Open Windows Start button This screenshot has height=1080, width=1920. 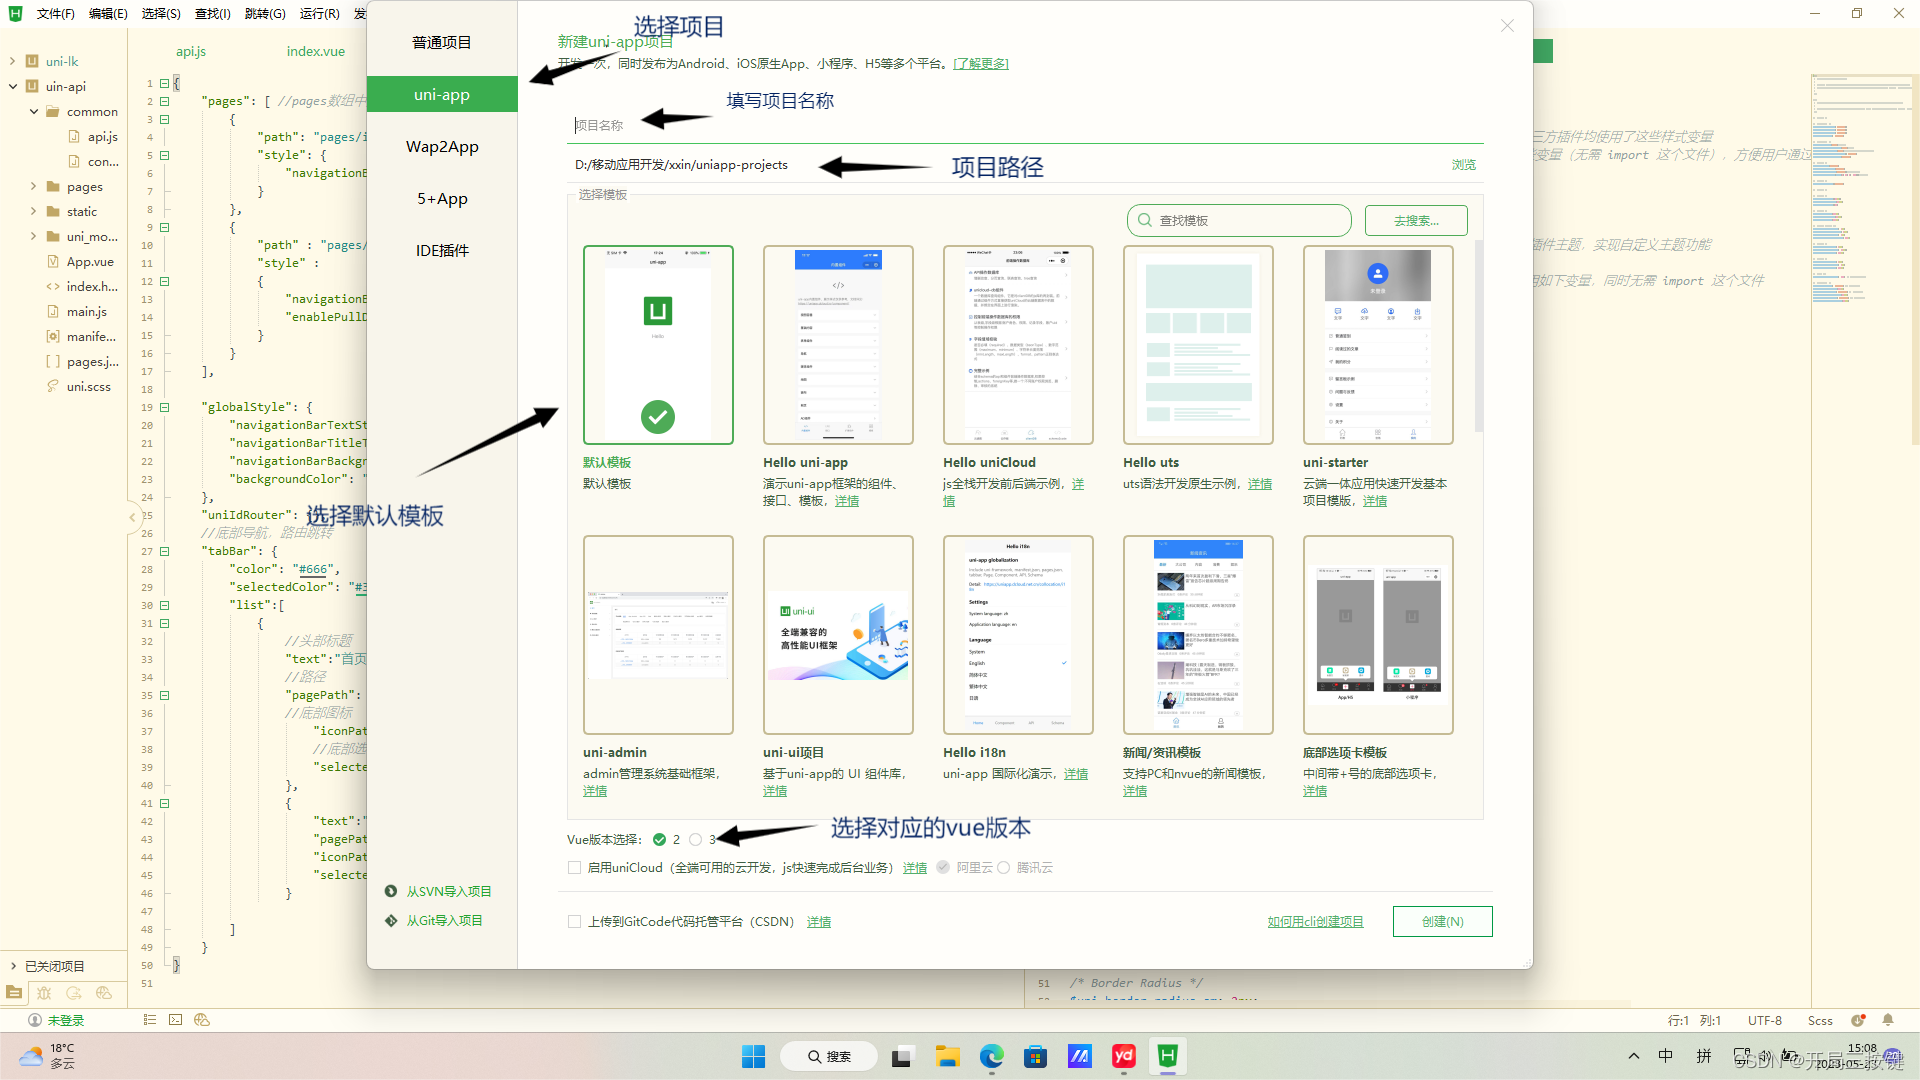tap(753, 1056)
